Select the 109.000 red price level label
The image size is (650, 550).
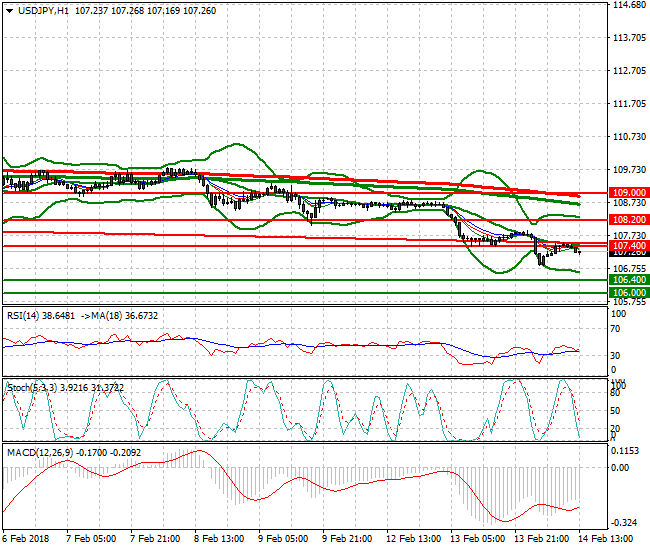(x=628, y=192)
